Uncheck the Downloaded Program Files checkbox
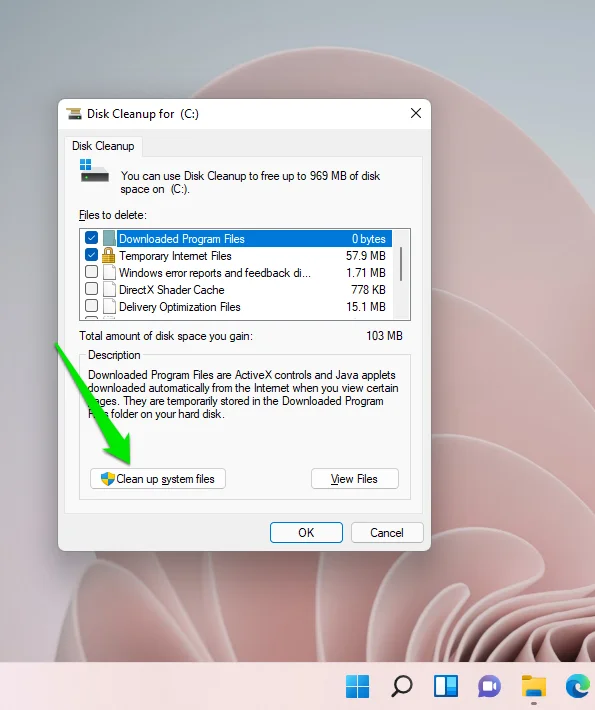The height and width of the screenshot is (710, 595). point(91,238)
